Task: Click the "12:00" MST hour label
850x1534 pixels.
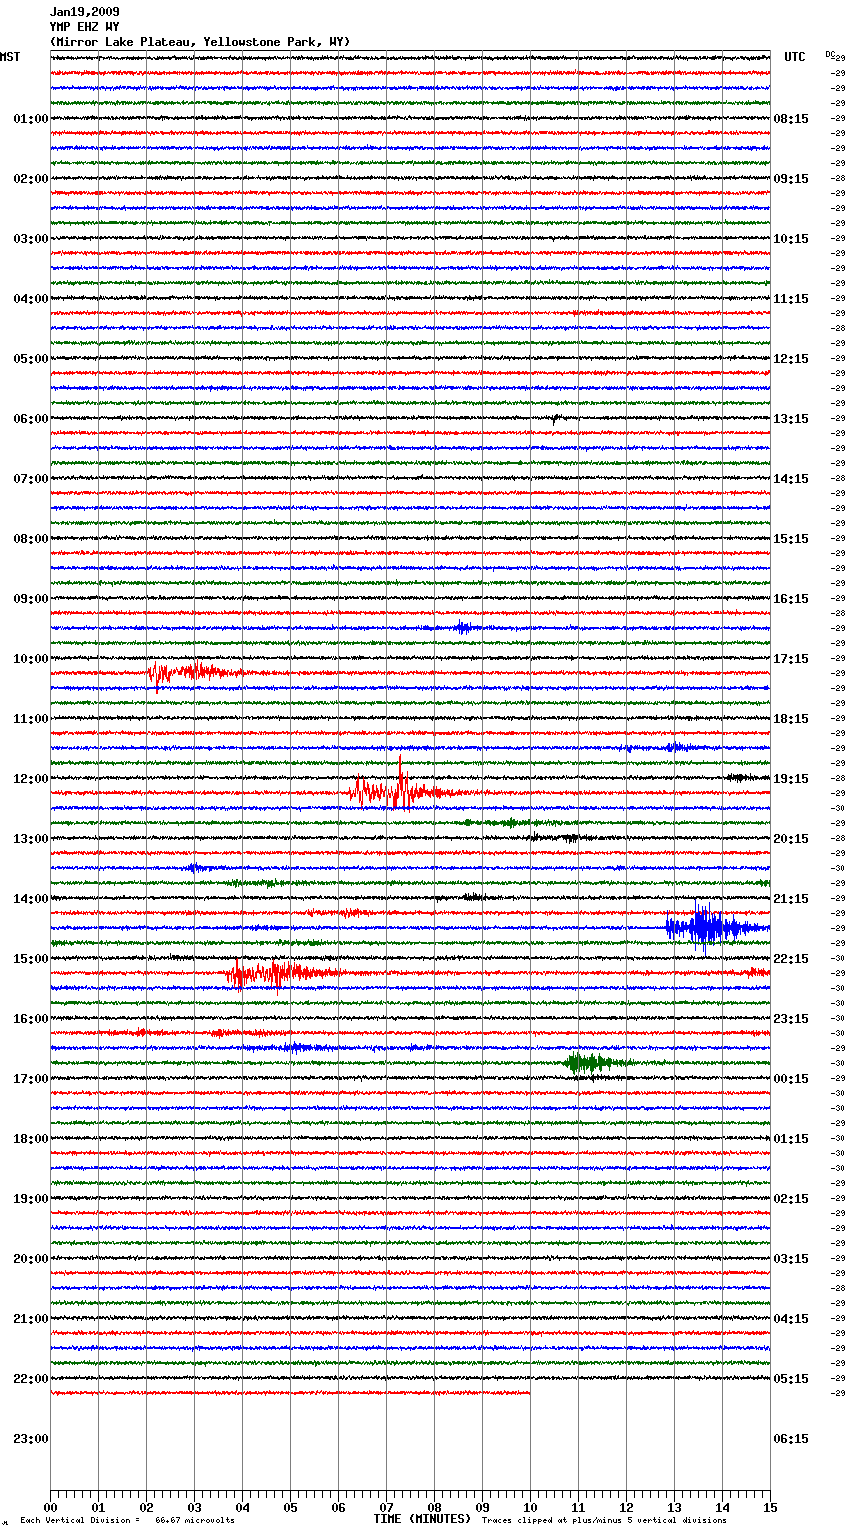Action: pyautogui.click(x=31, y=779)
